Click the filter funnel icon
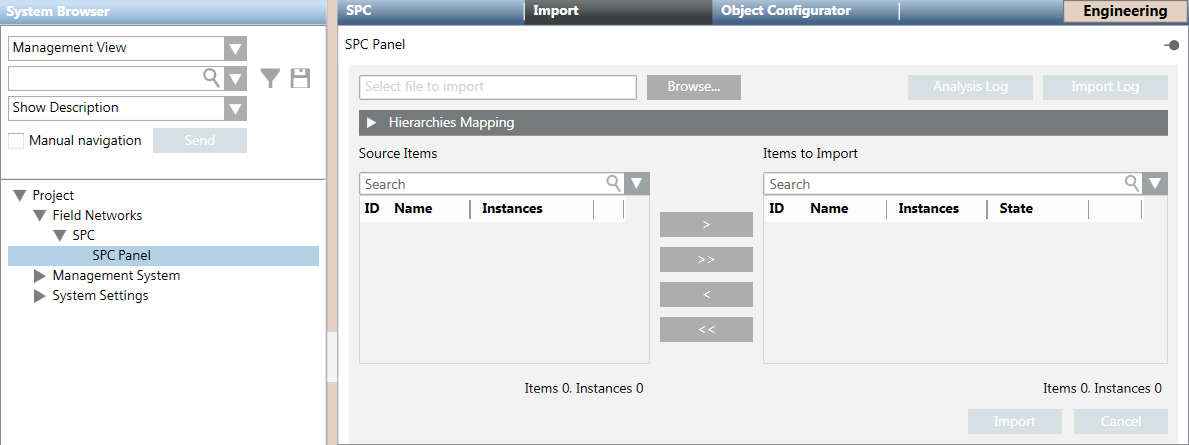This screenshot has width=1189, height=445. [x=270, y=78]
